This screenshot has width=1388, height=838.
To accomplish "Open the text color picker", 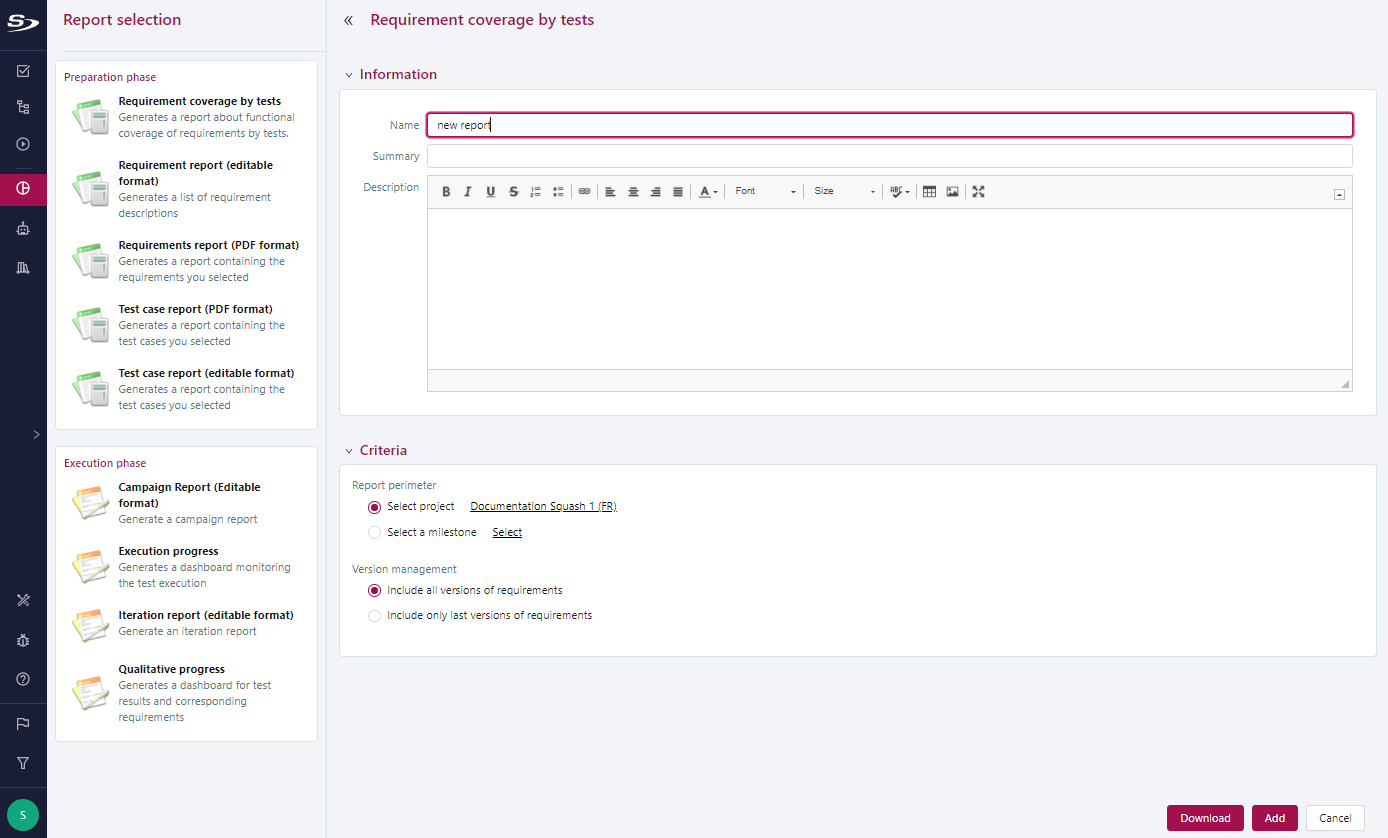I will click(x=708, y=192).
